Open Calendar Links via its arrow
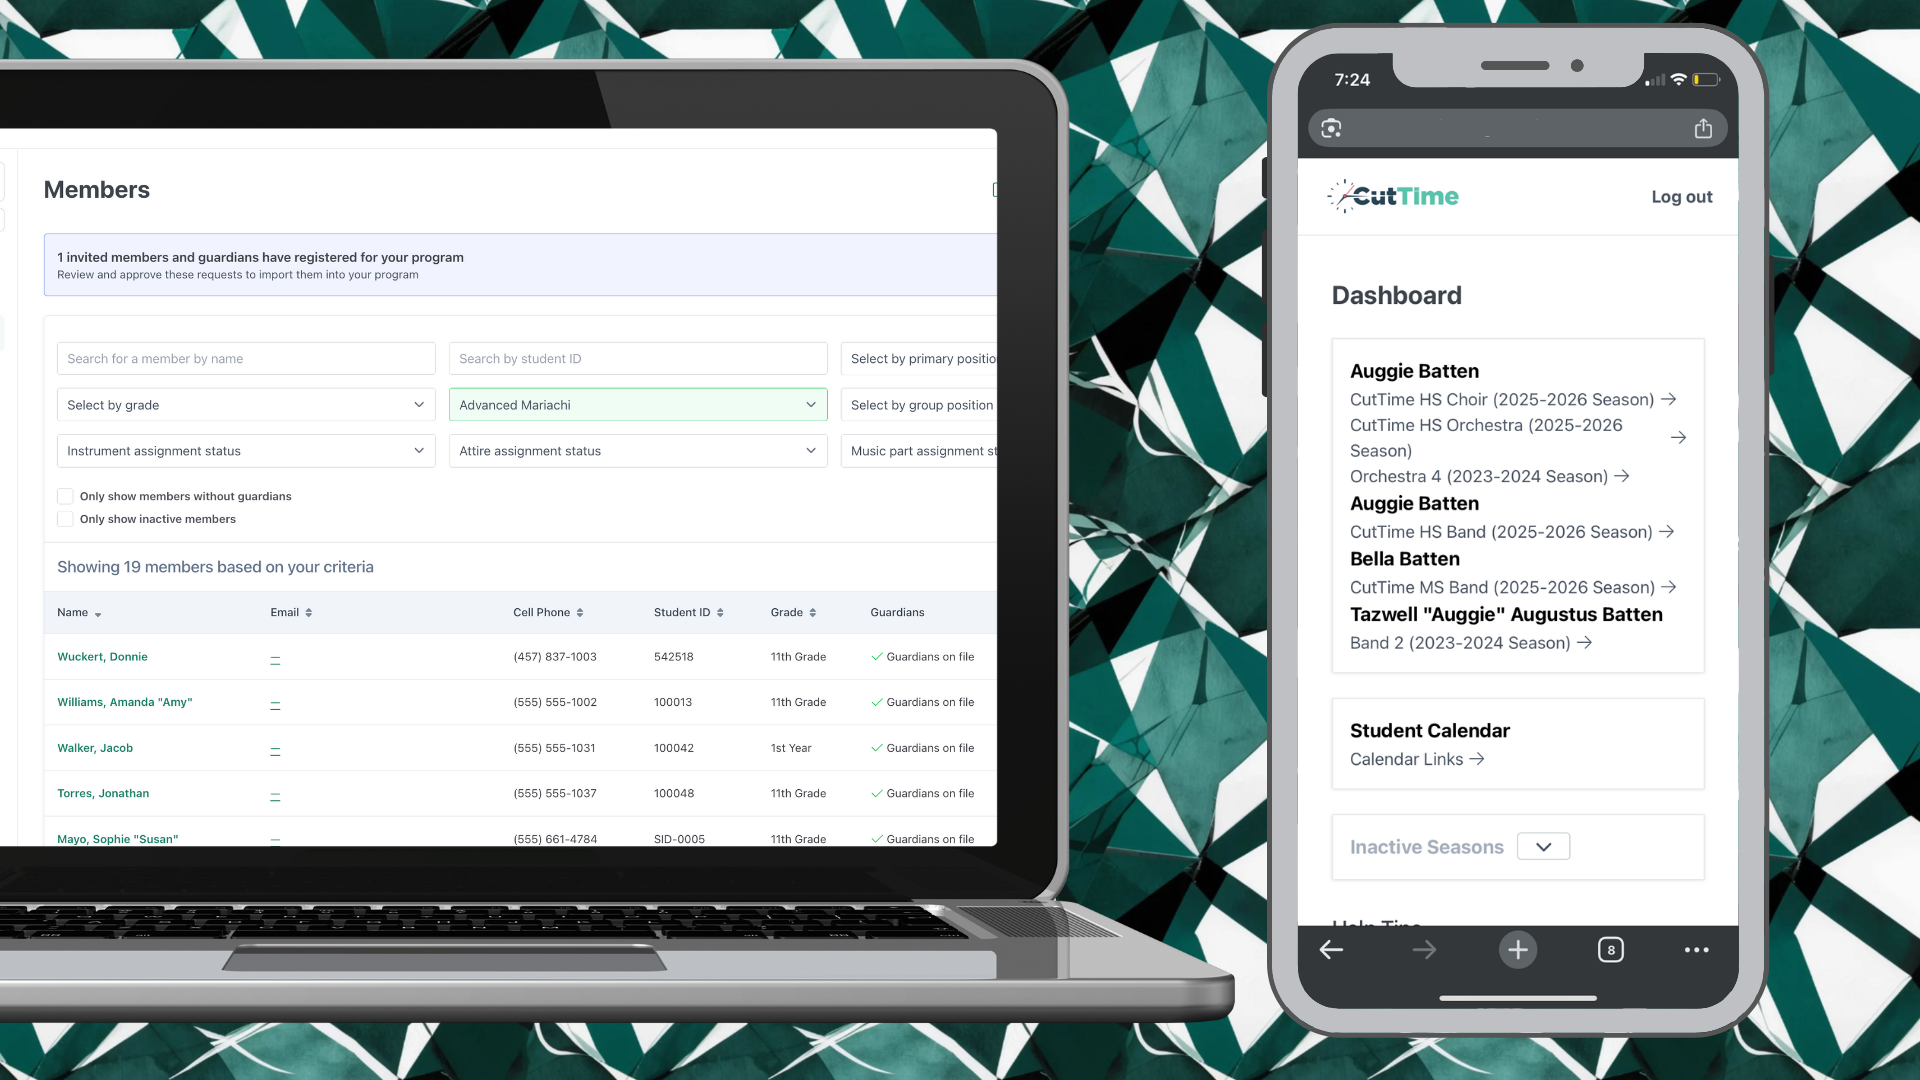 (1478, 759)
